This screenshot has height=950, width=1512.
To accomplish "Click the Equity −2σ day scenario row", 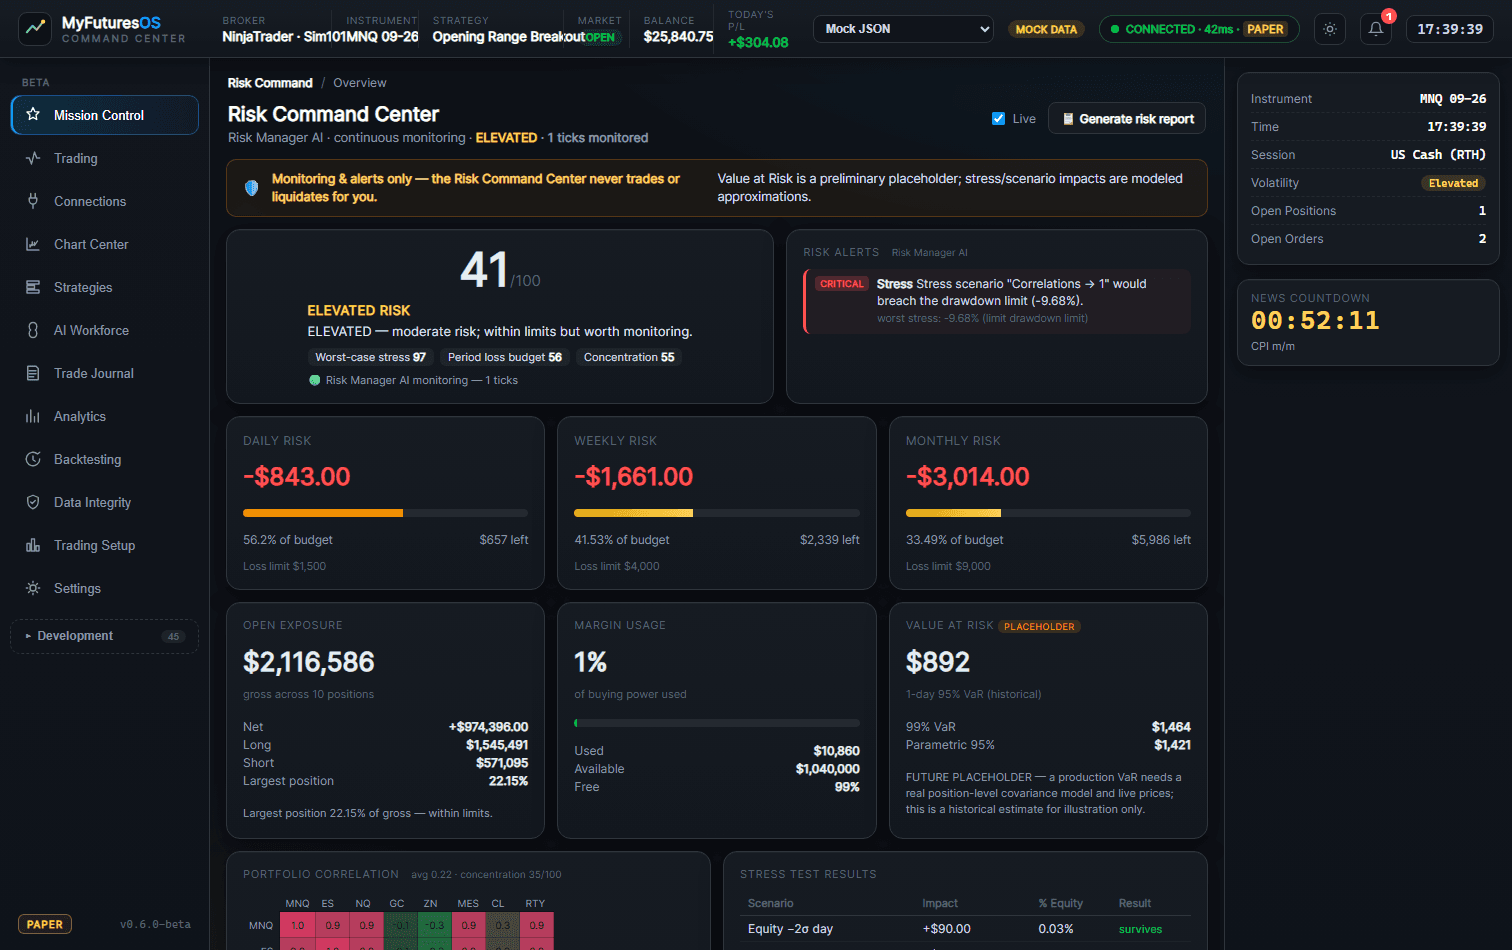I will [965, 929].
